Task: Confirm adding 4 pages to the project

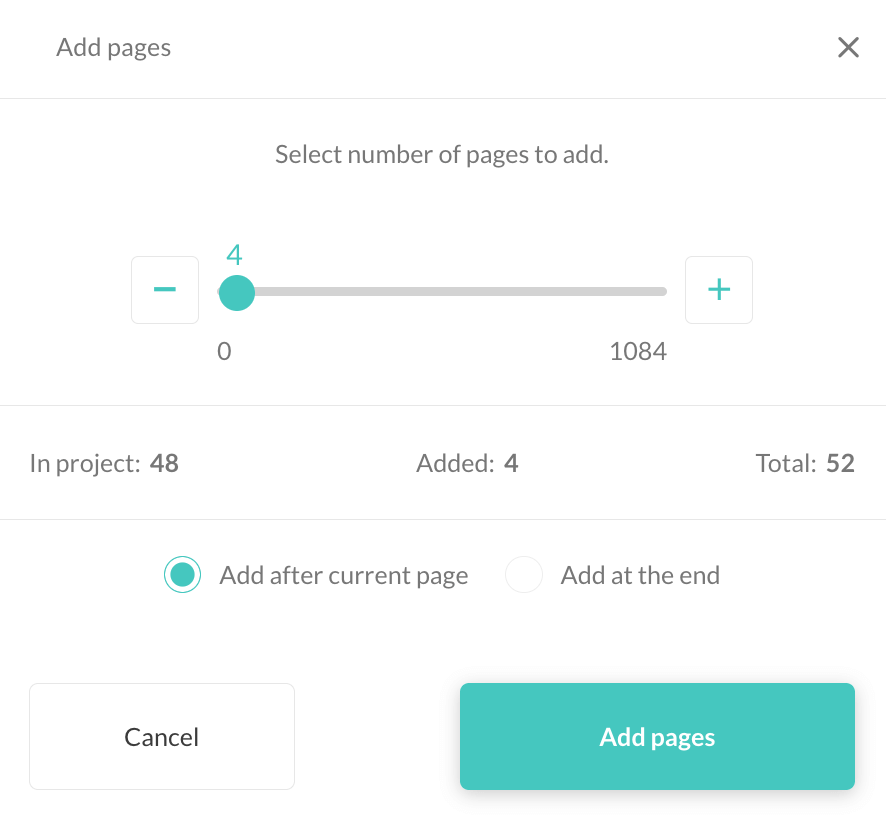Action: [x=657, y=736]
